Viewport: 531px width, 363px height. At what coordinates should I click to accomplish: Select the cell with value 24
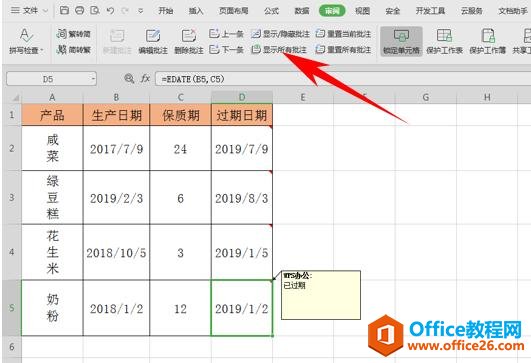180,148
